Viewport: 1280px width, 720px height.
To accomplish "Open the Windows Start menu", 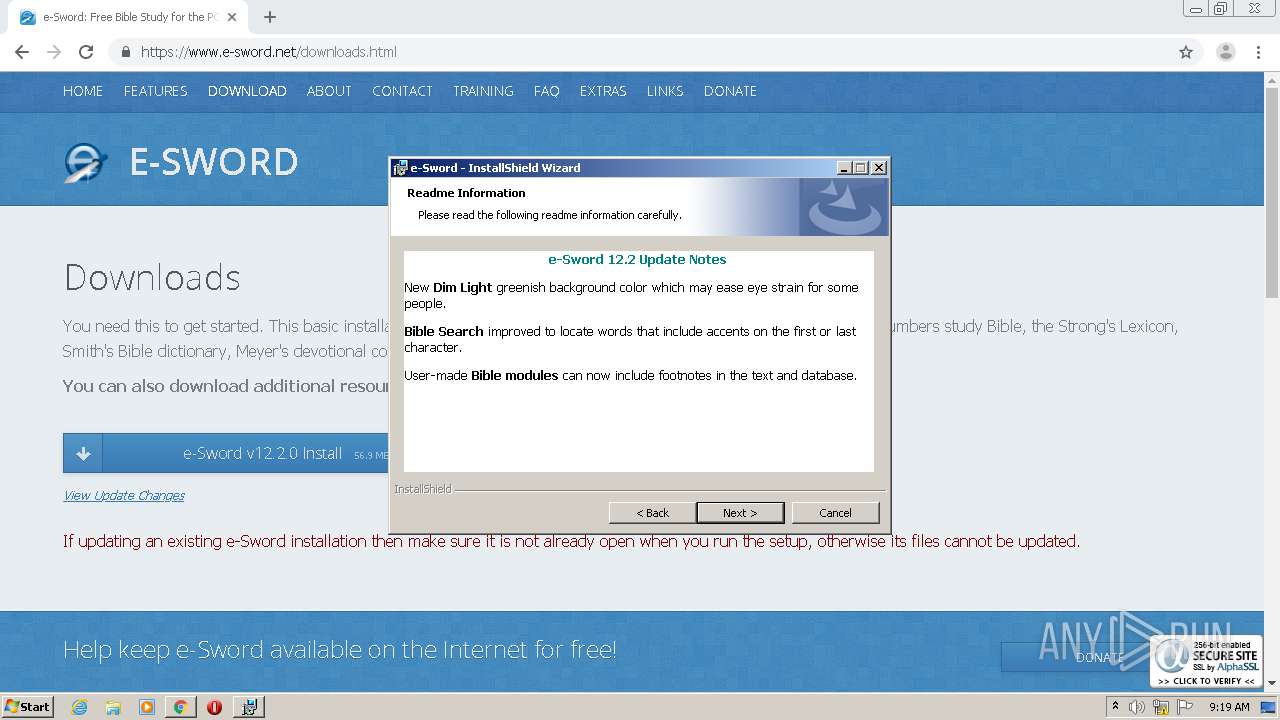I will click(x=28, y=706).
